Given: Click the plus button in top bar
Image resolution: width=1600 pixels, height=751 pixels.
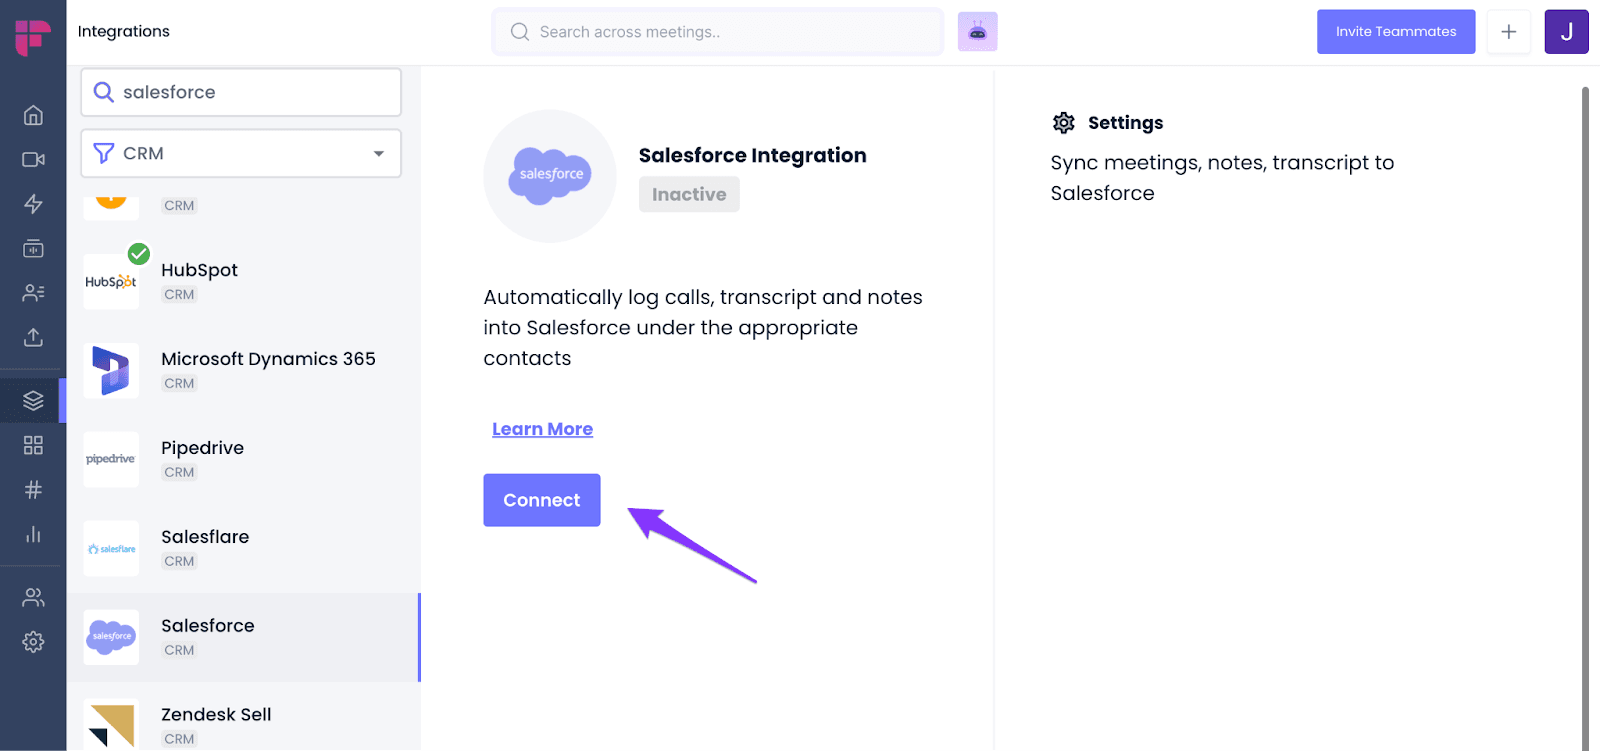Looking at the screenshot, I should coord(1508,32).
